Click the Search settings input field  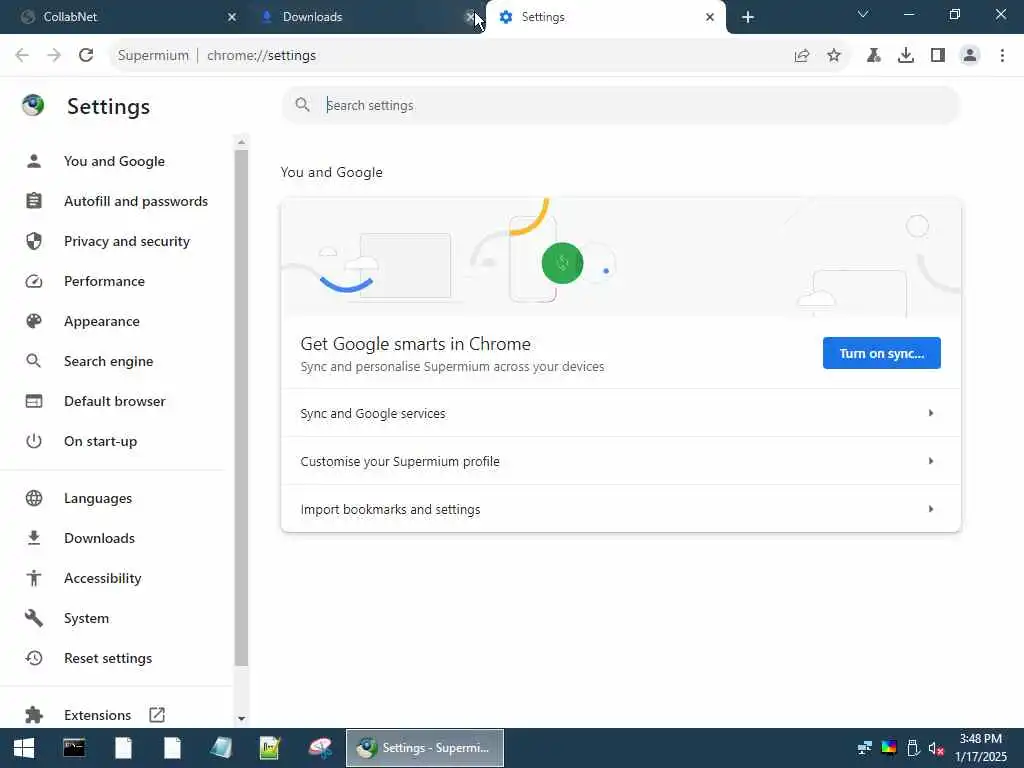tap(620, 105)
